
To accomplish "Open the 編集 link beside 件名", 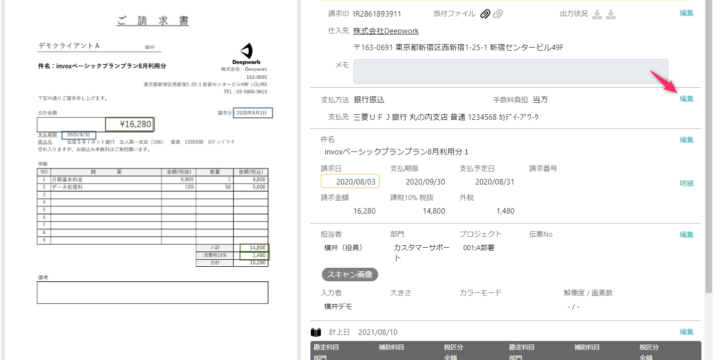I will click(x=686, y=140).
